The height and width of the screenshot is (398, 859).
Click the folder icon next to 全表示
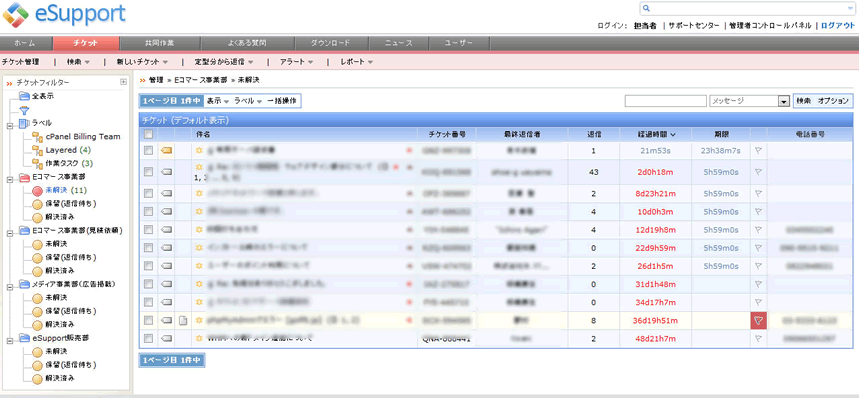(x=24, y=96)
